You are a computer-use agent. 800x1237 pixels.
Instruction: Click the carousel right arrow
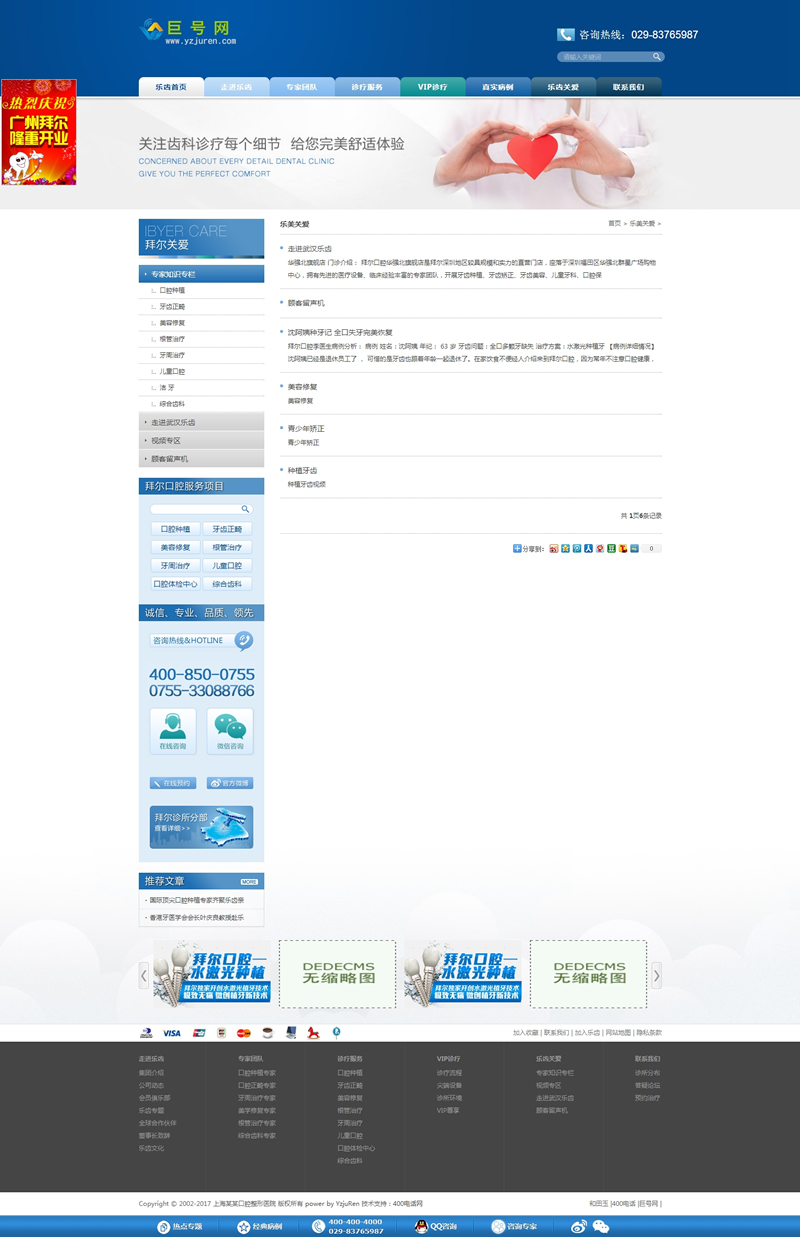click(656, 975)
